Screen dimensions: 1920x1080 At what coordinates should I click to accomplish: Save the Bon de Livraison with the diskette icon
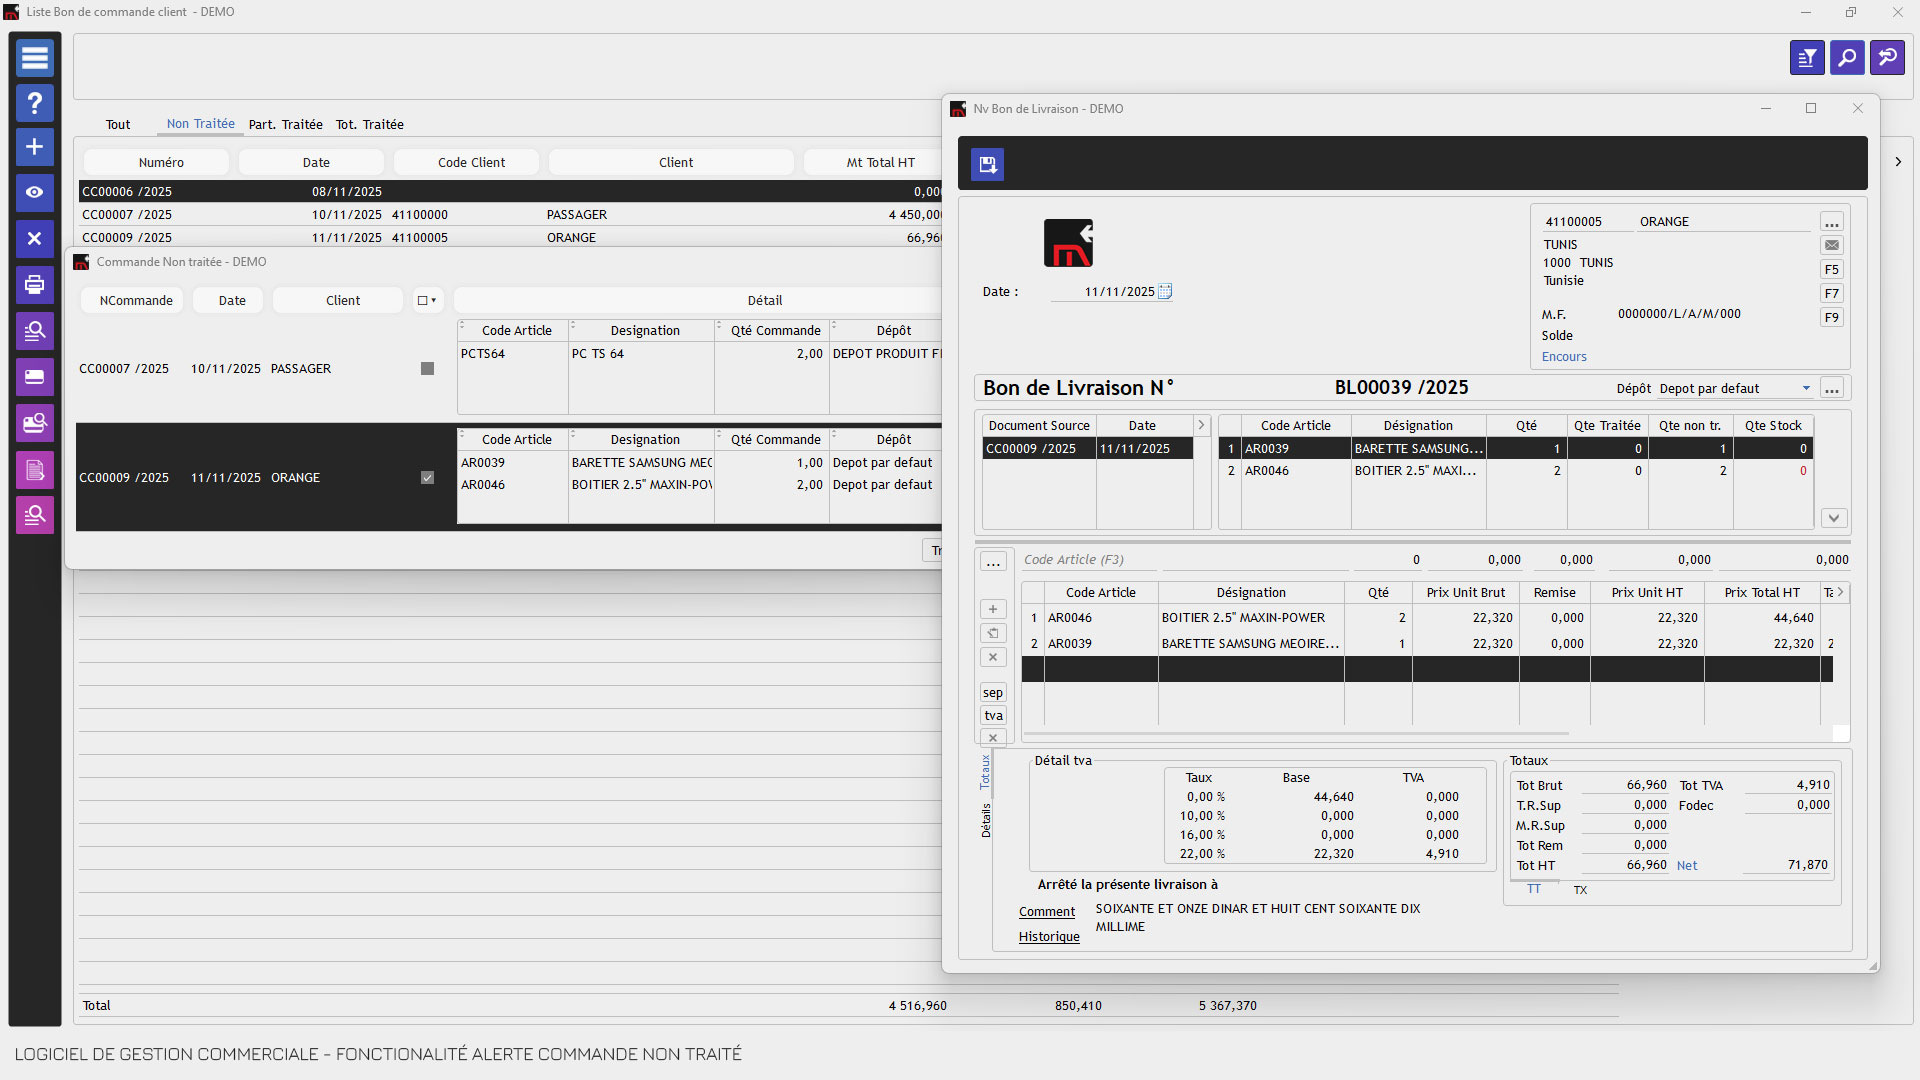[987, 164]
